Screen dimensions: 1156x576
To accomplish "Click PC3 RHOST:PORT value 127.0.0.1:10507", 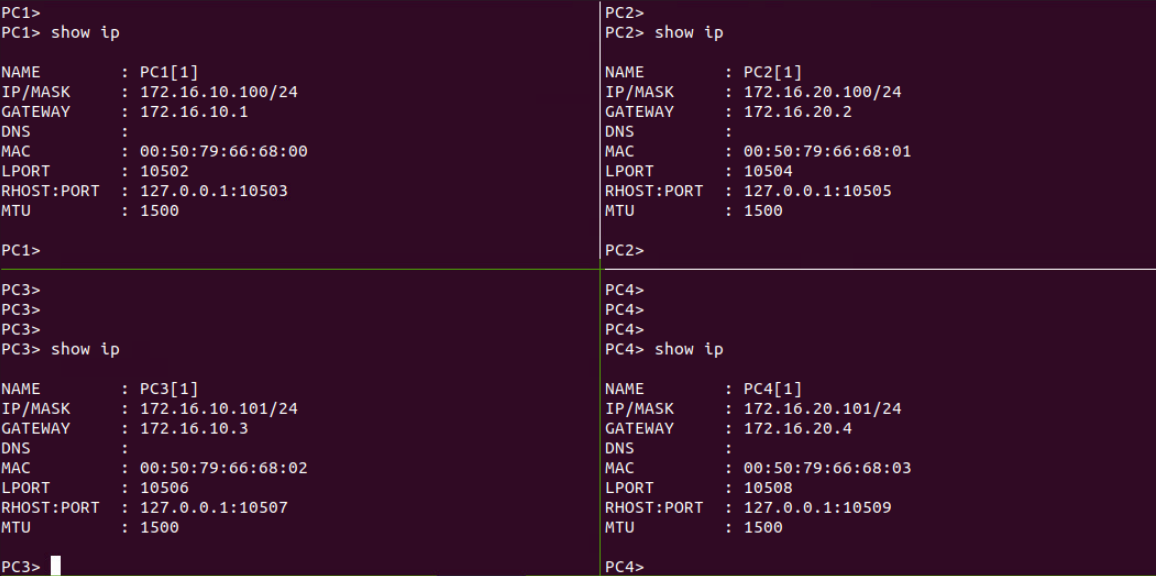I will [214, 508].
